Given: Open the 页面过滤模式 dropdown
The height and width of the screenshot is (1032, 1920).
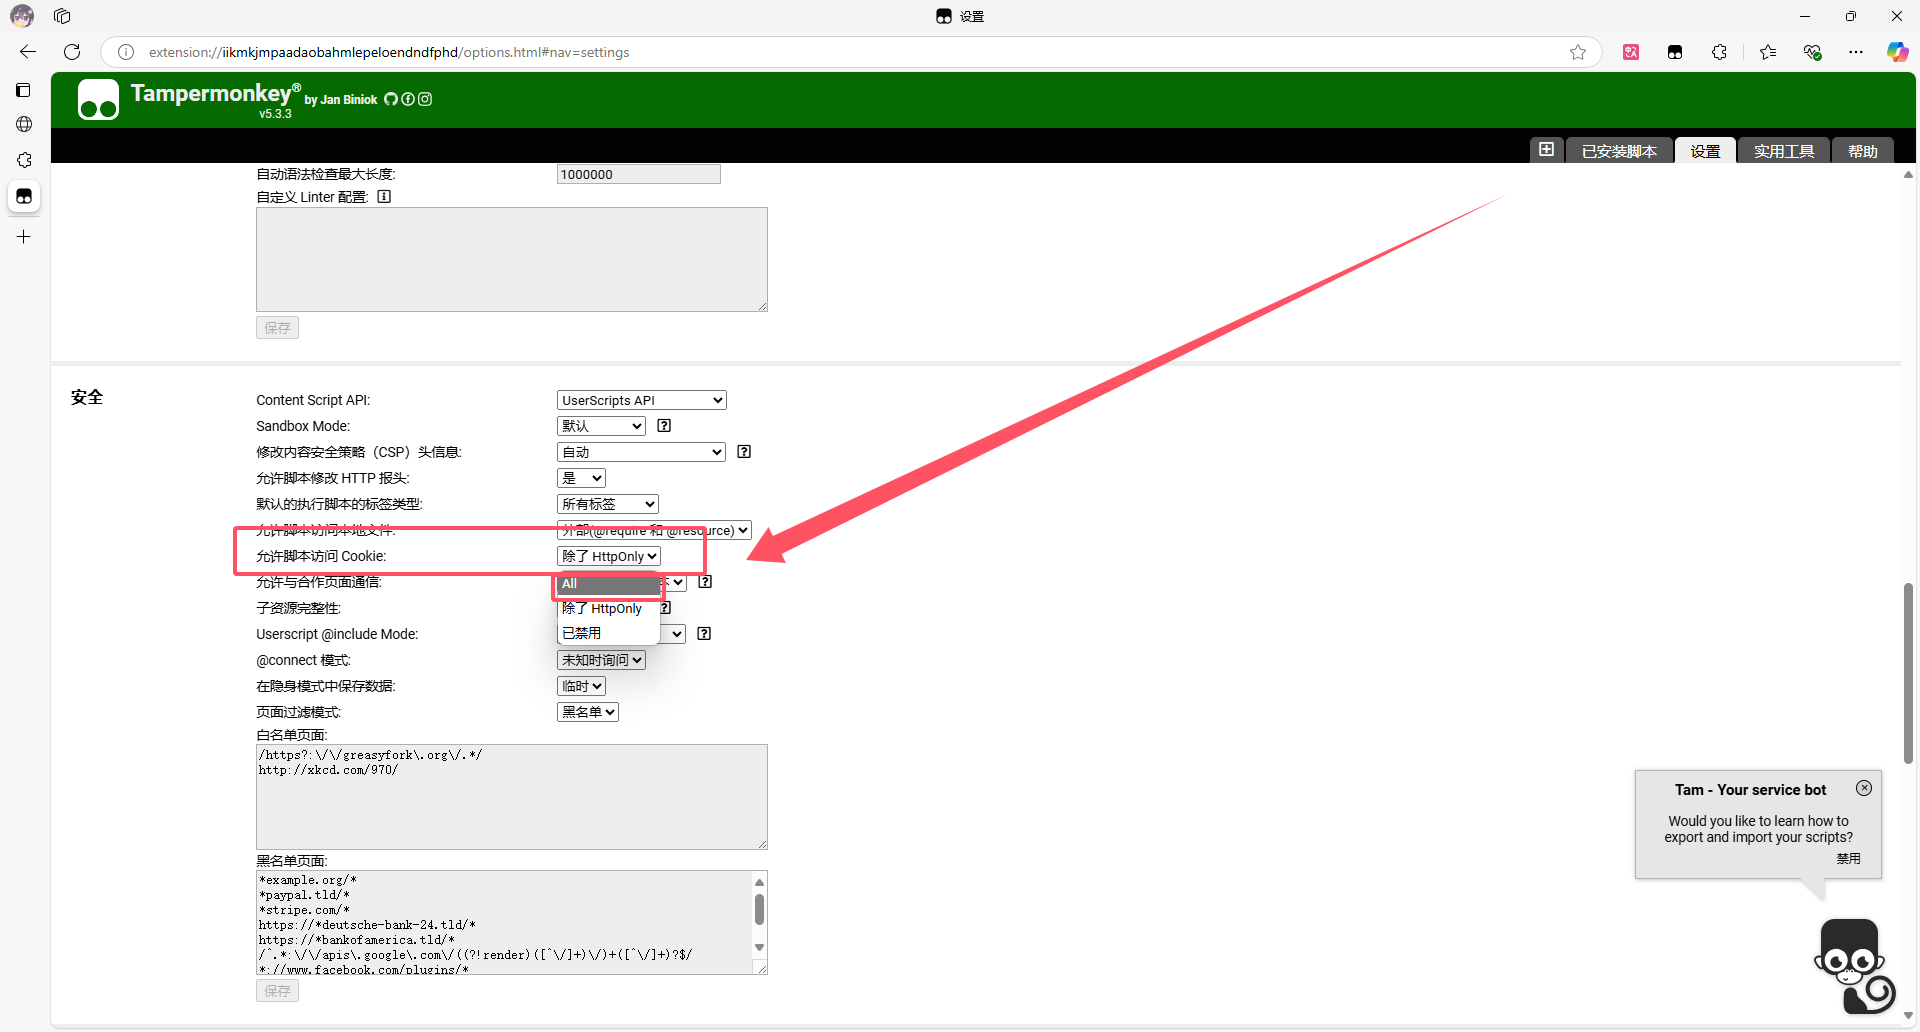Looking at the screenshot, I should pos(588,712).
